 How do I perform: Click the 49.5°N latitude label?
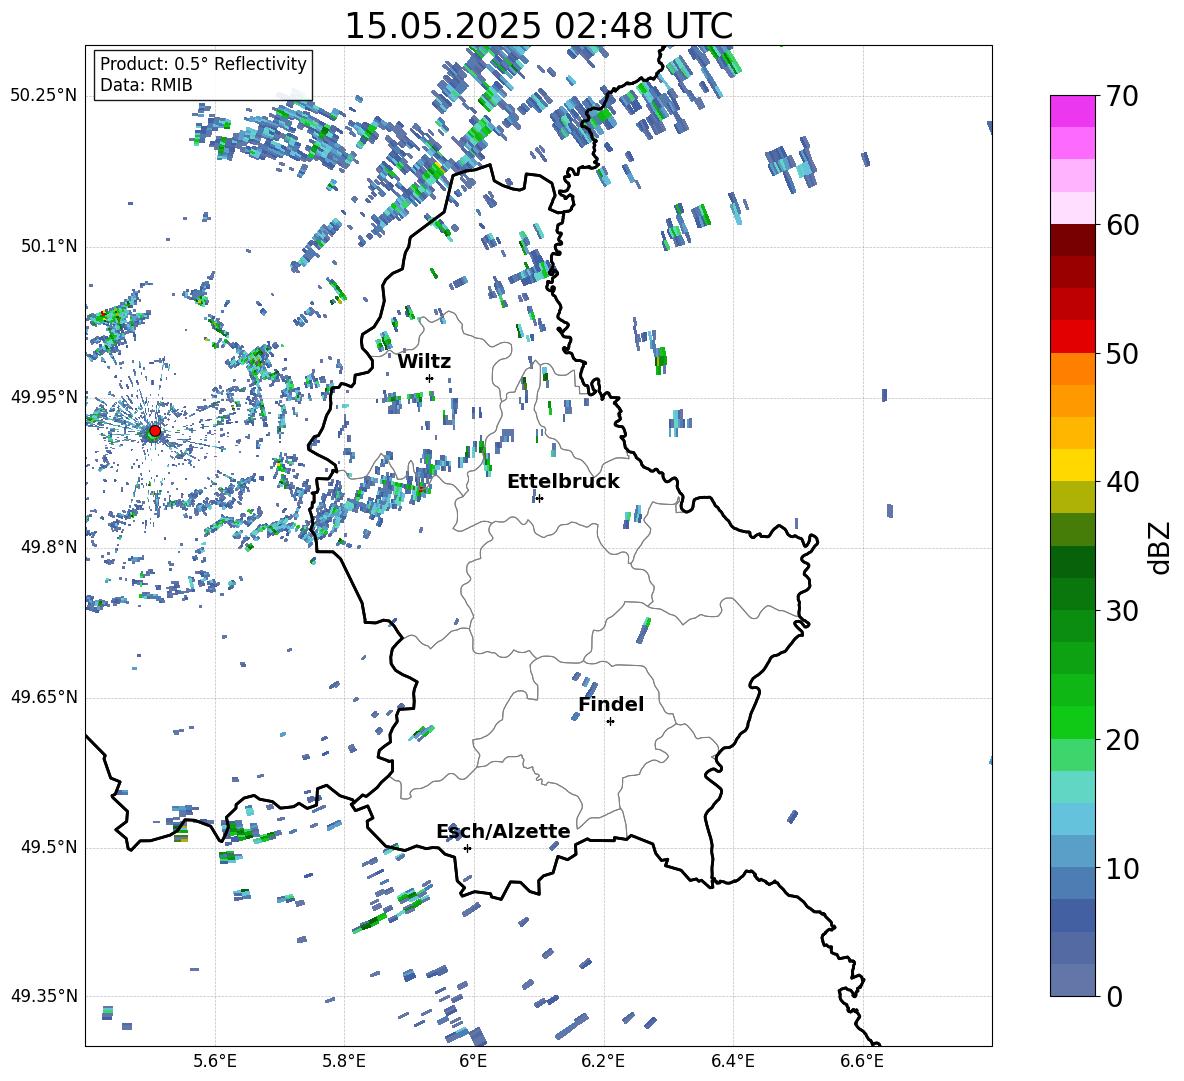tap(49, 847)
